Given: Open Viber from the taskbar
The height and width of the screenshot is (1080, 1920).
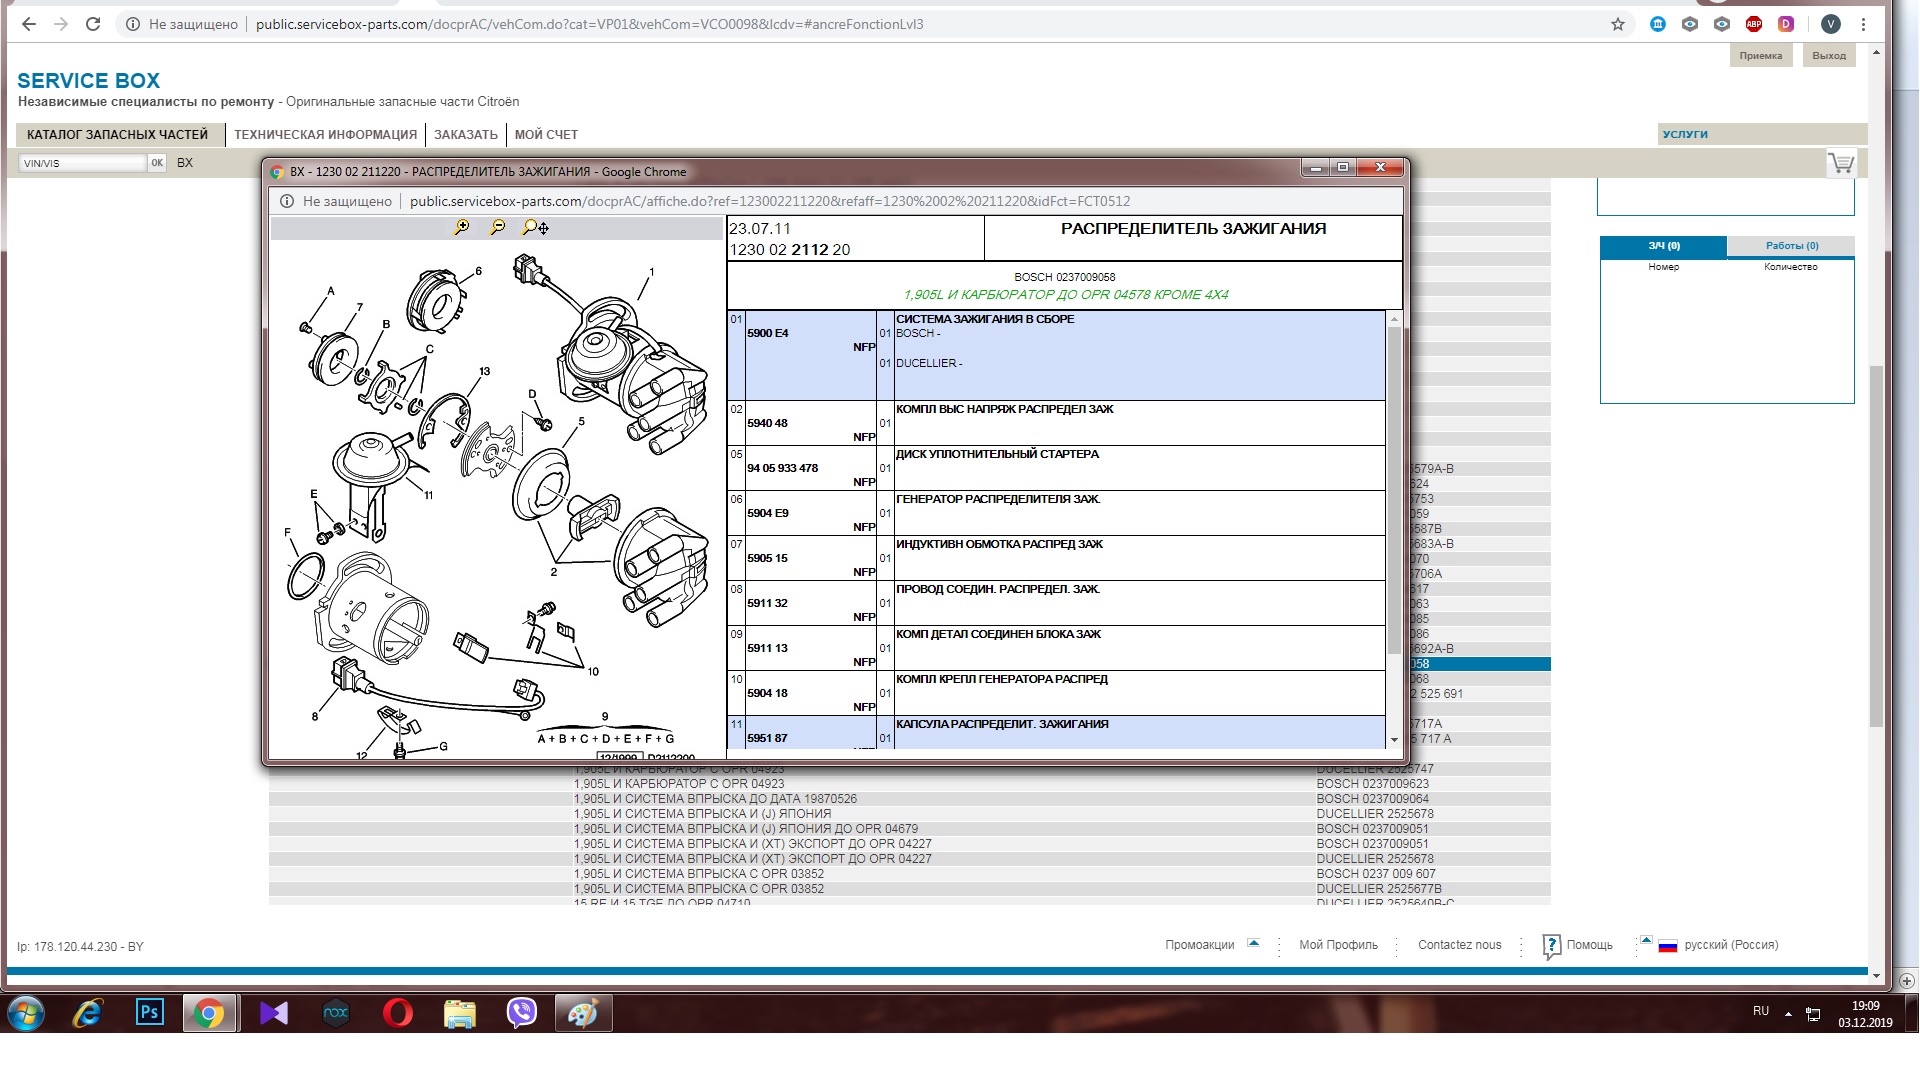Looking at the screenshot, I should [x=521, y=1014].
